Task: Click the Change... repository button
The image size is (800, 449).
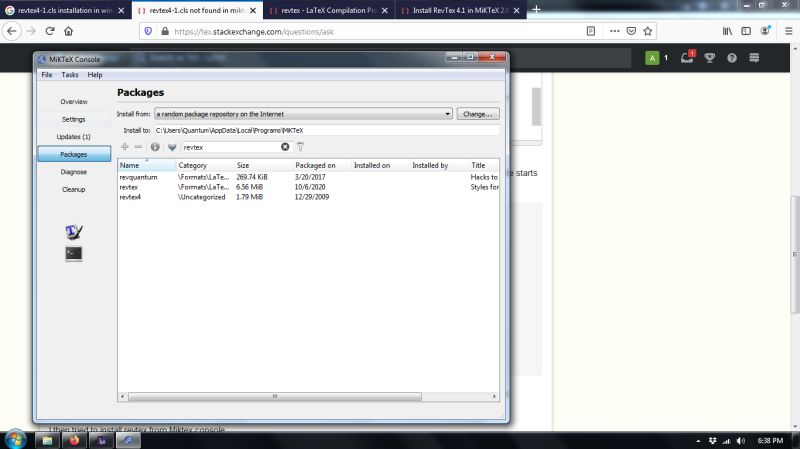Action: (x=478, y=114)
